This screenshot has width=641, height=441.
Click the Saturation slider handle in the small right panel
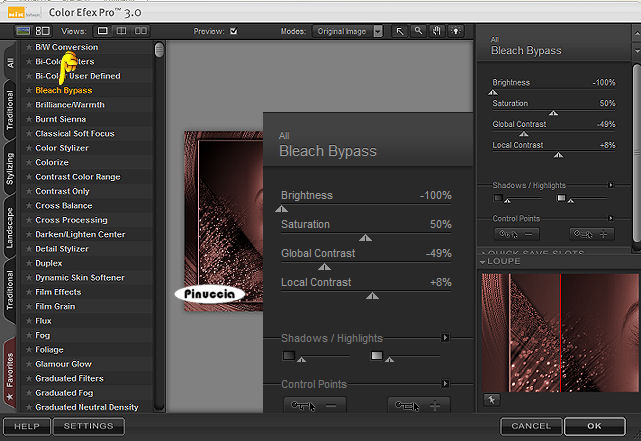(x=554, y=113)
